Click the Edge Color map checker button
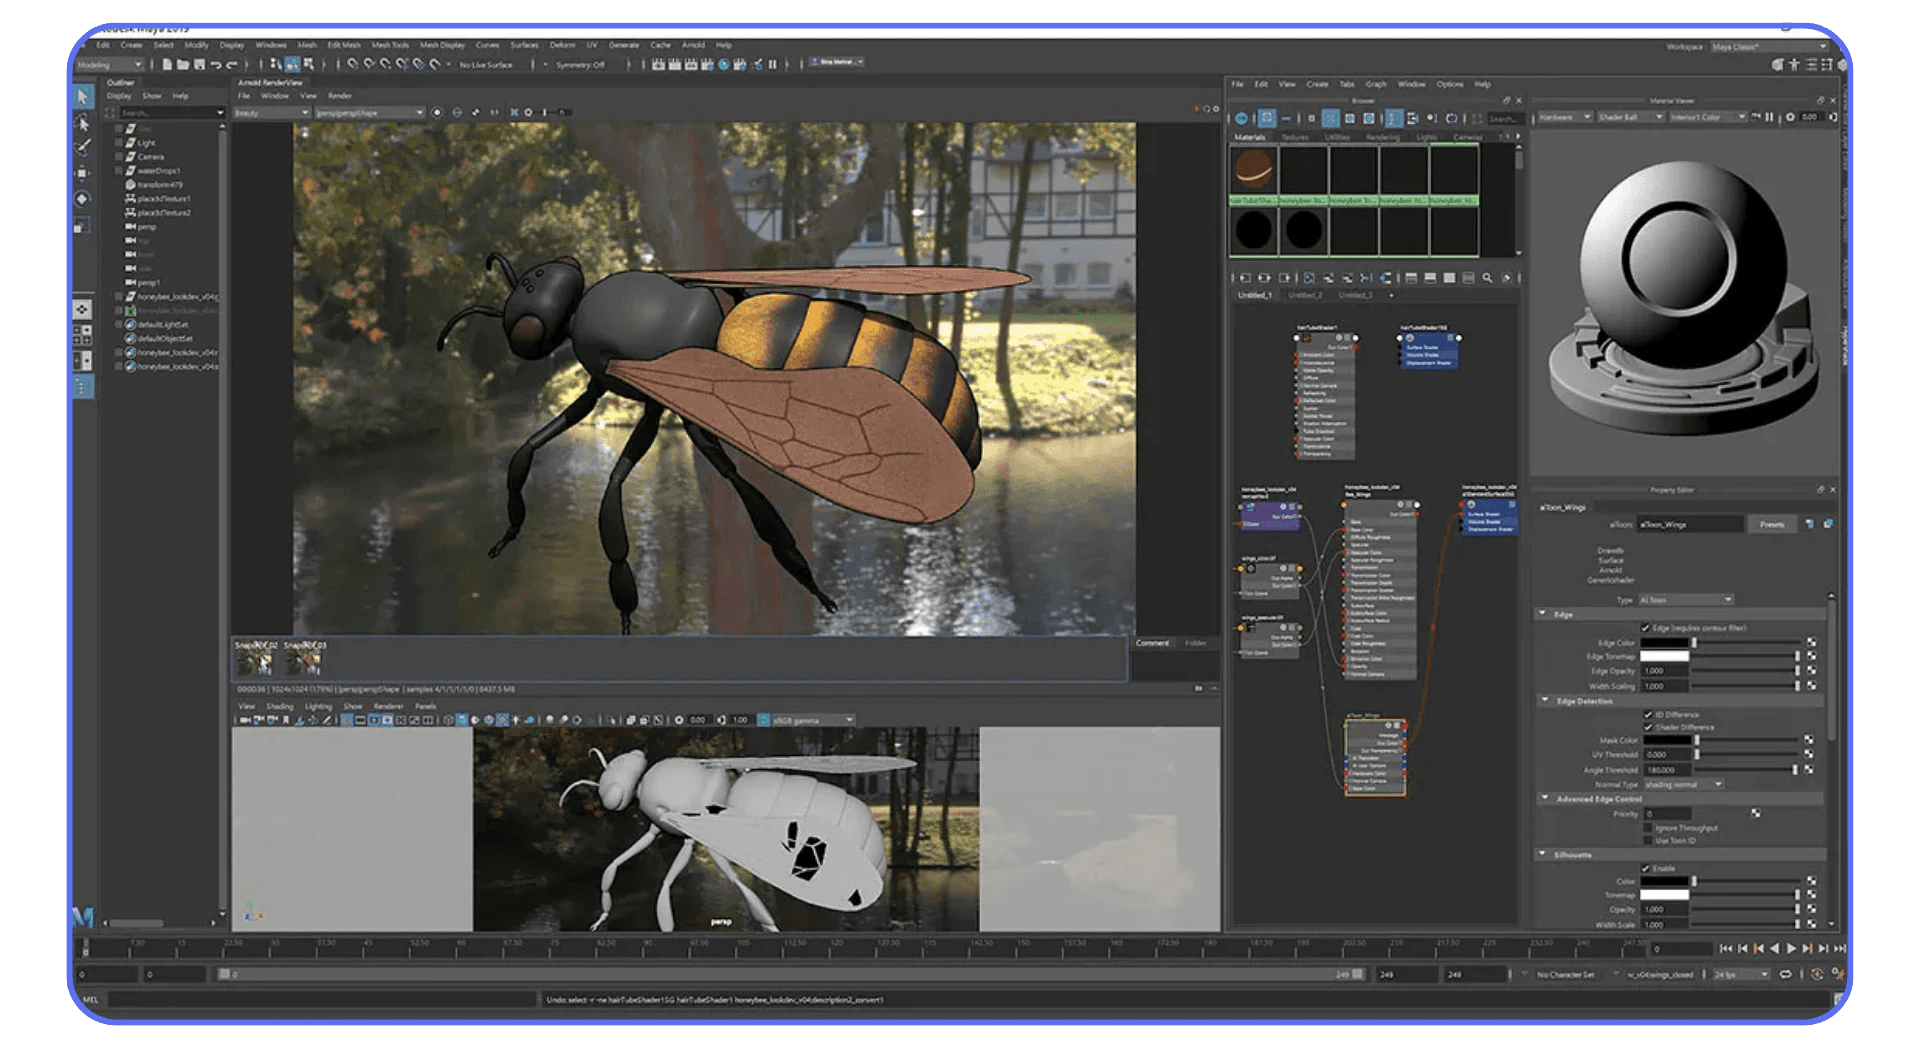The image size is (1920, 1048). click(x=1811, y=643)
